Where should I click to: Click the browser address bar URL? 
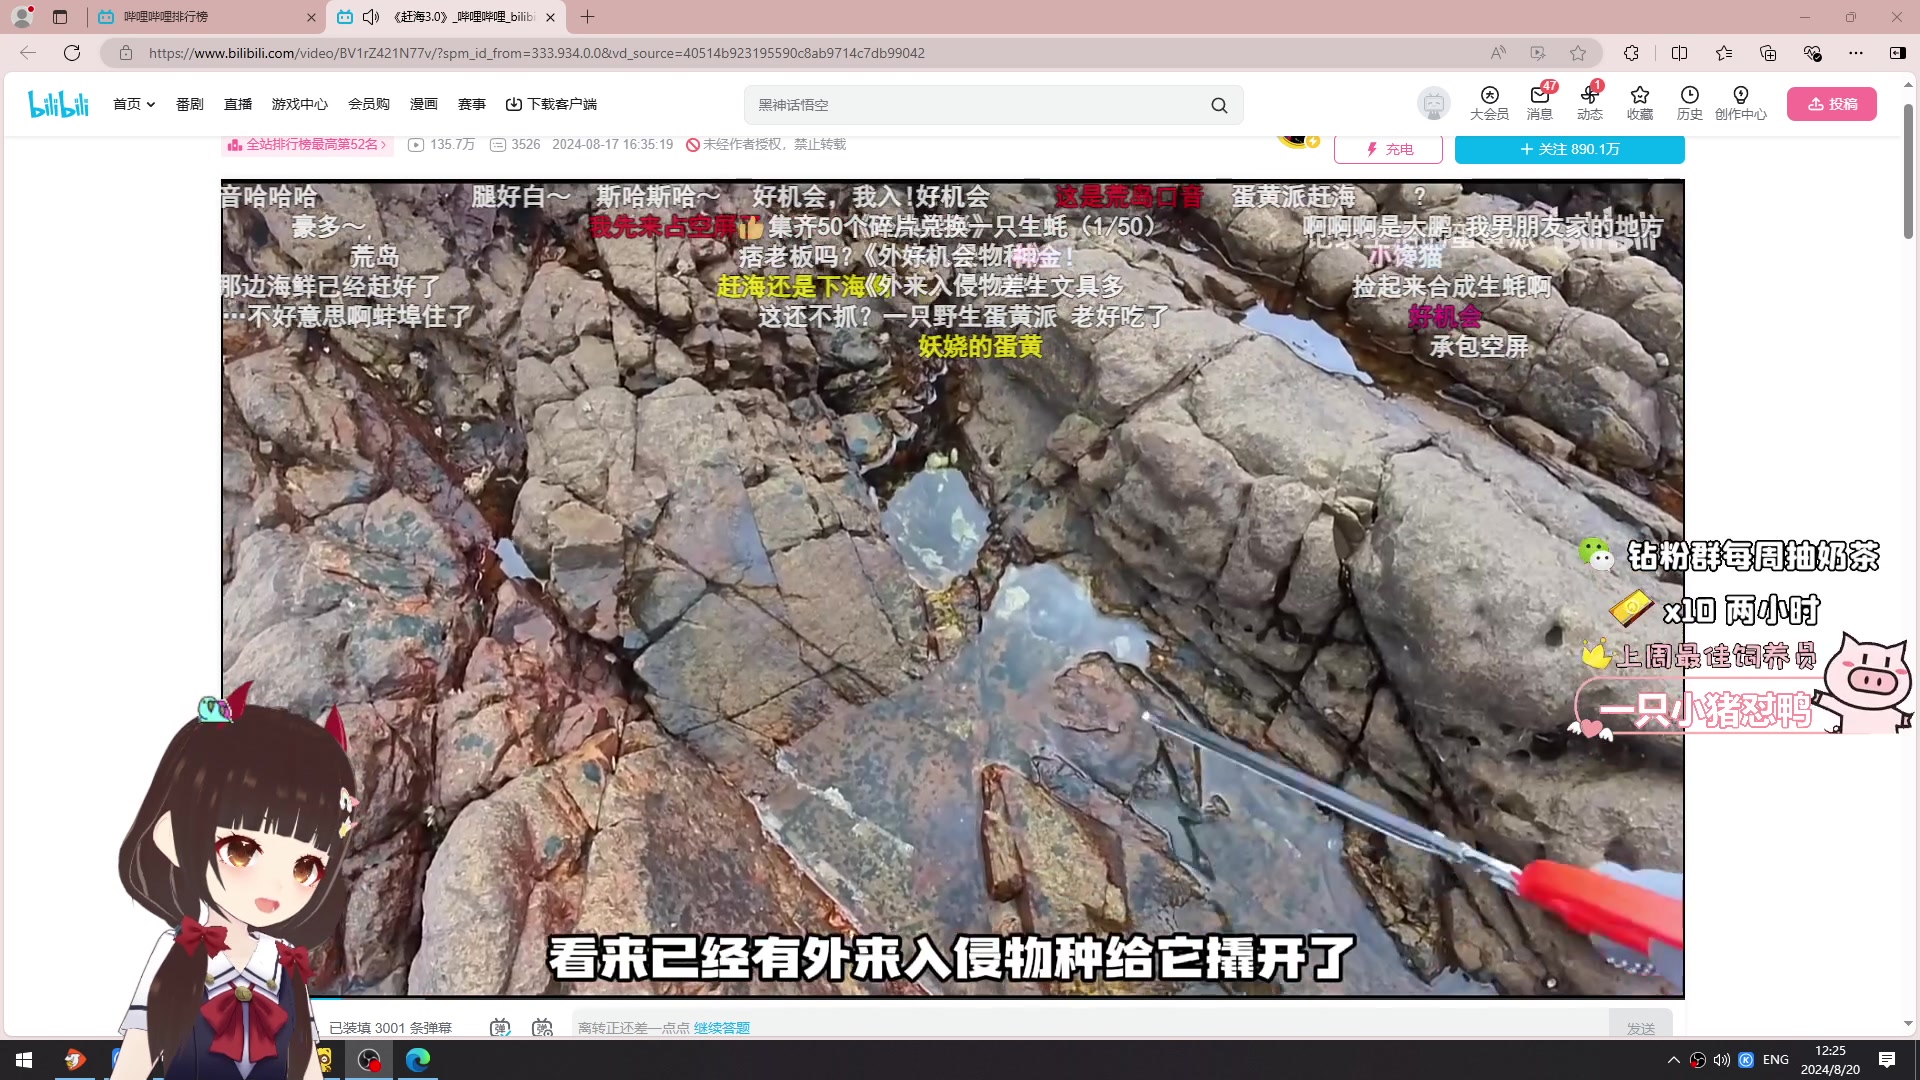point(536,53)
